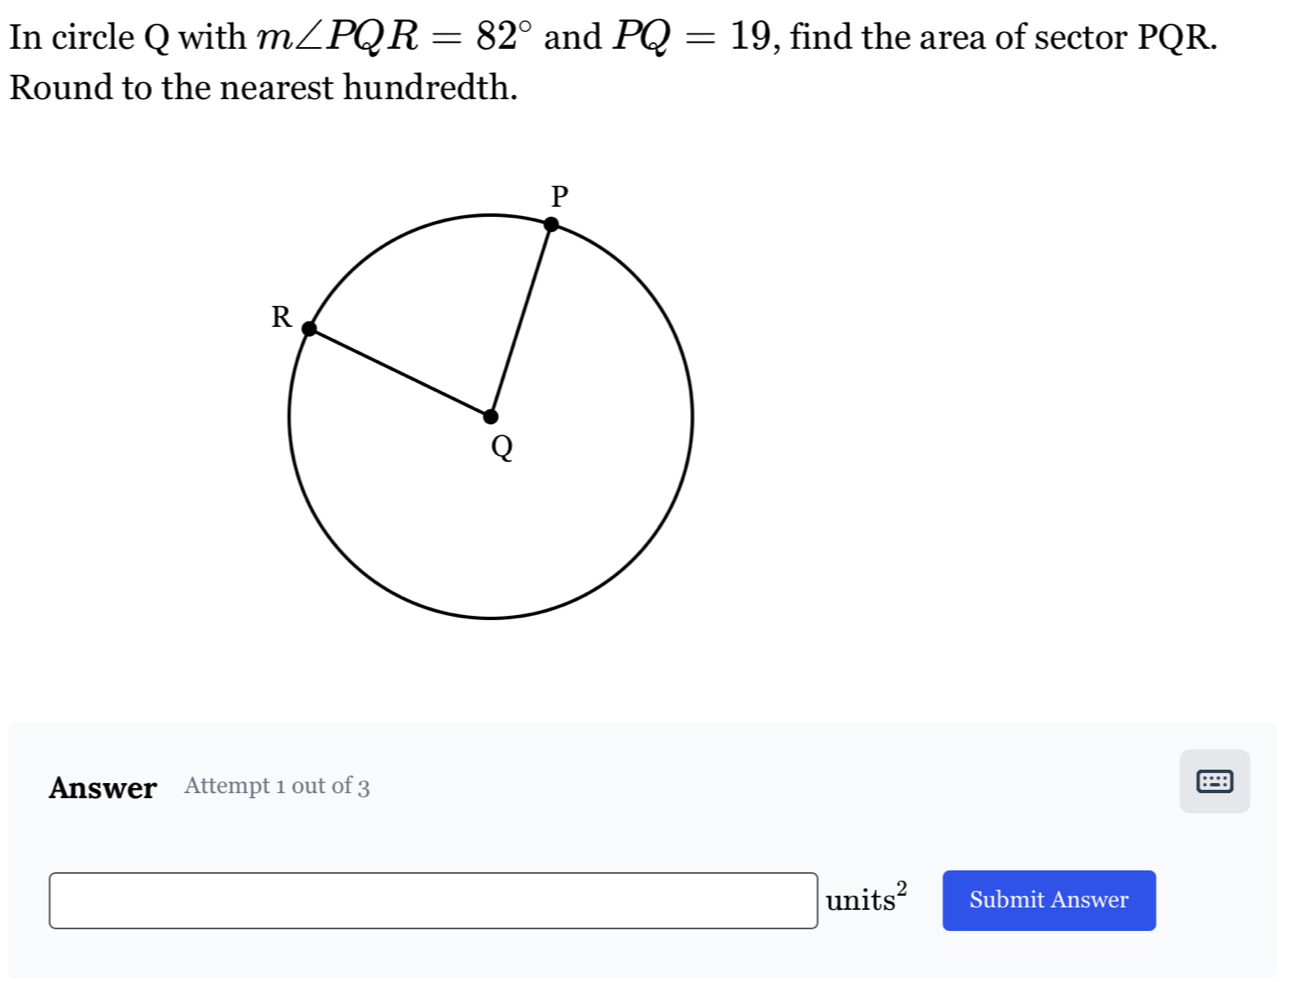Click point P on the circle diagram
The image size is (1296, 982).
(x=552, y=225)
